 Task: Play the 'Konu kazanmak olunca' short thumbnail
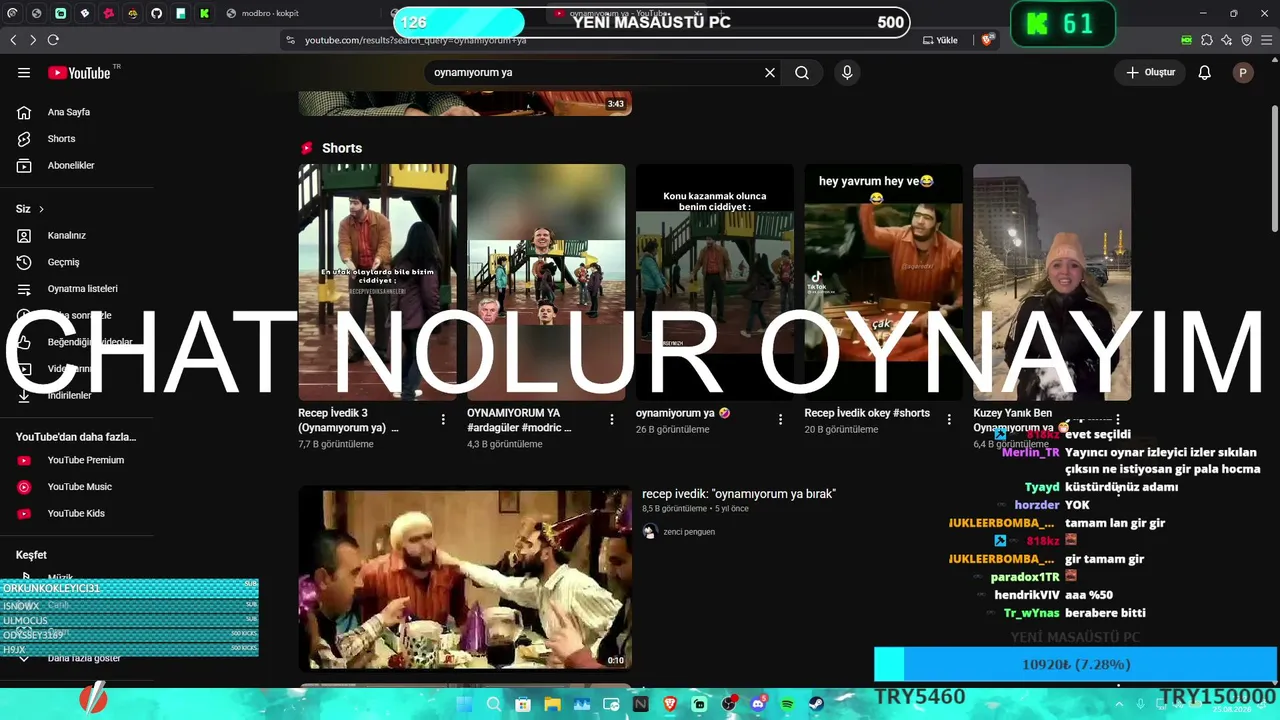coord(715,282)
